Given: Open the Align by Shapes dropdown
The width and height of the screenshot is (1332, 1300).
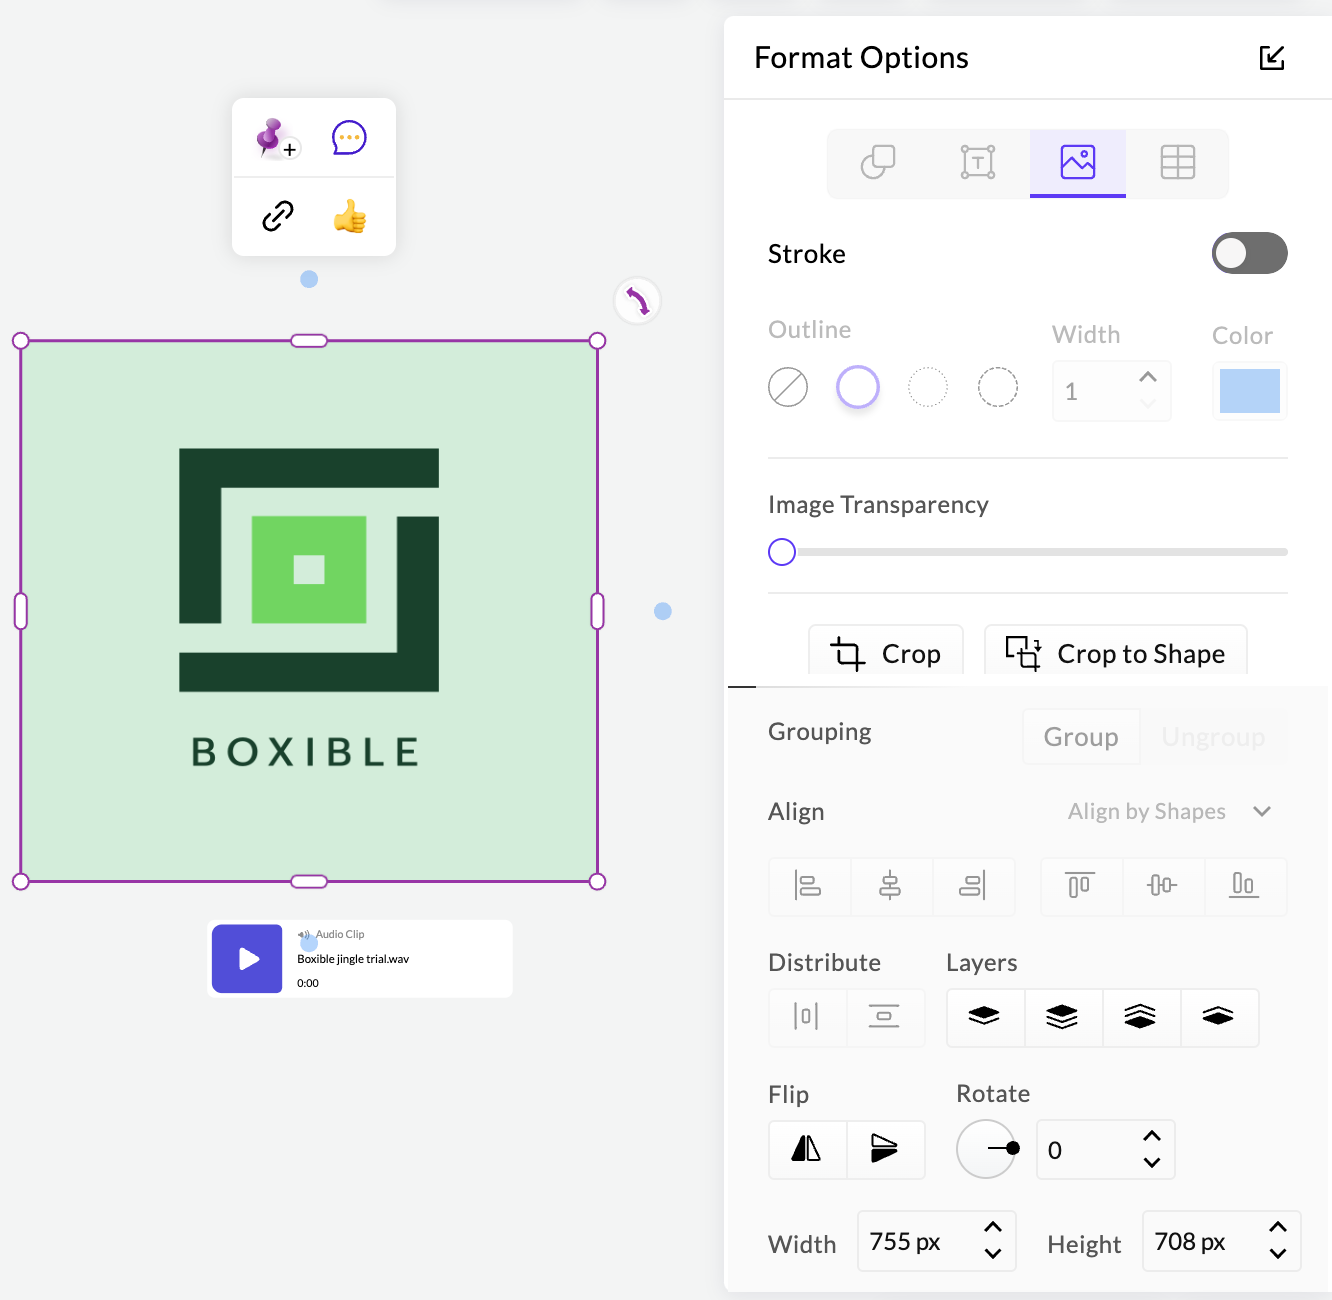Looking at the screenshot, I should [1170, 811].
